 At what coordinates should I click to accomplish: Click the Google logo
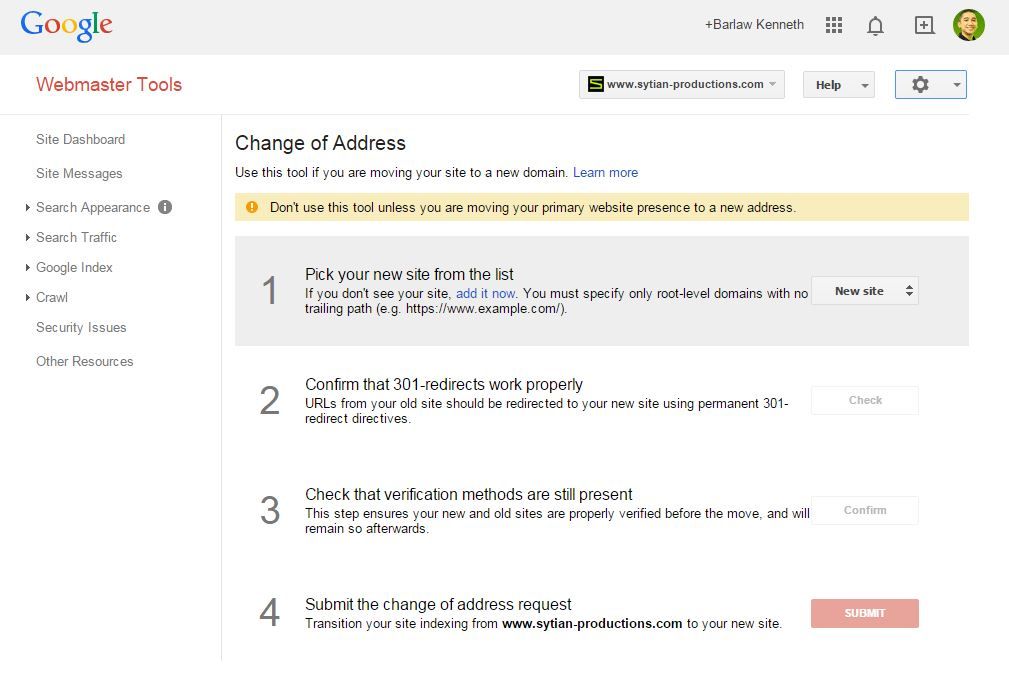point(66,26)
